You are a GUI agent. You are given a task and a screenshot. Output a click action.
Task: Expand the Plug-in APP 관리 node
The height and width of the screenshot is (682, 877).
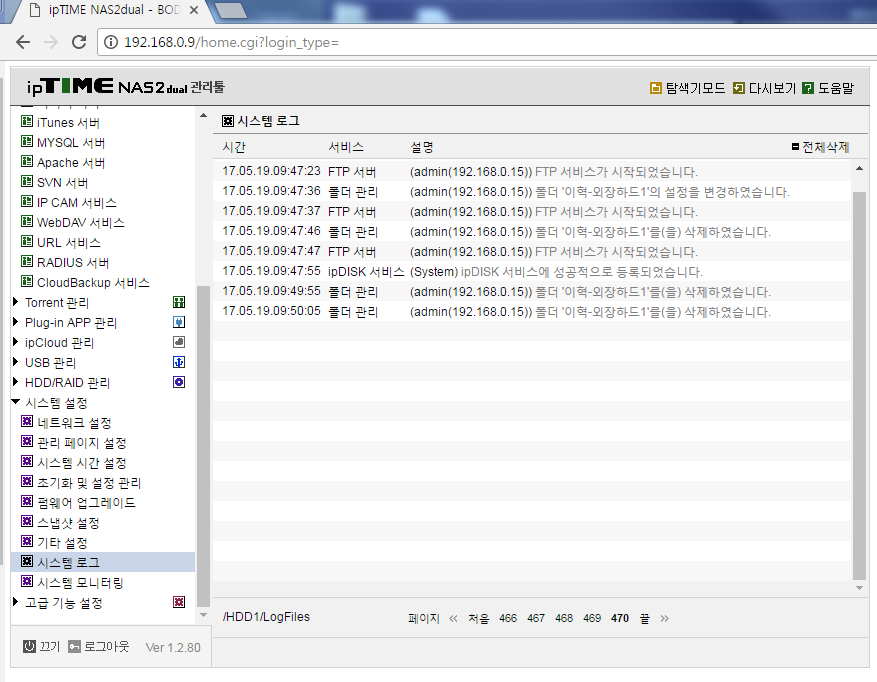[x=16, y=322]
